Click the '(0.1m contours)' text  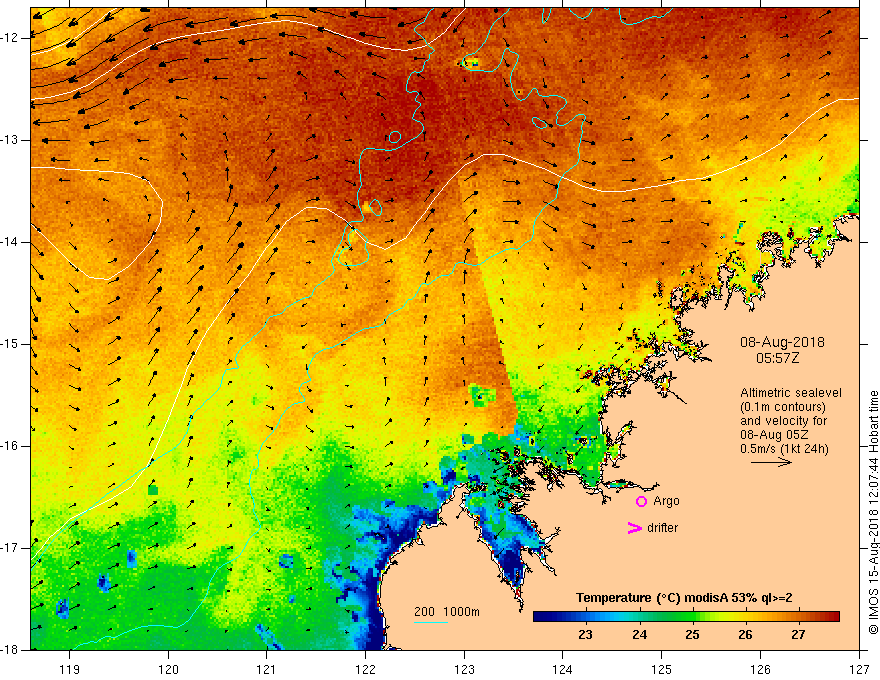coord(783,407)
